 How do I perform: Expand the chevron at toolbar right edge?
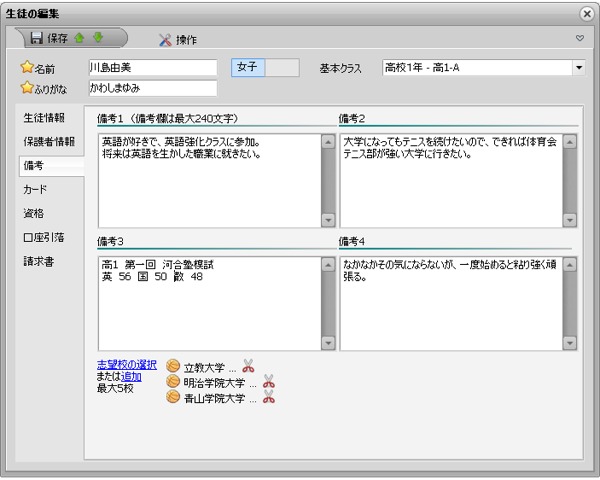580,39
